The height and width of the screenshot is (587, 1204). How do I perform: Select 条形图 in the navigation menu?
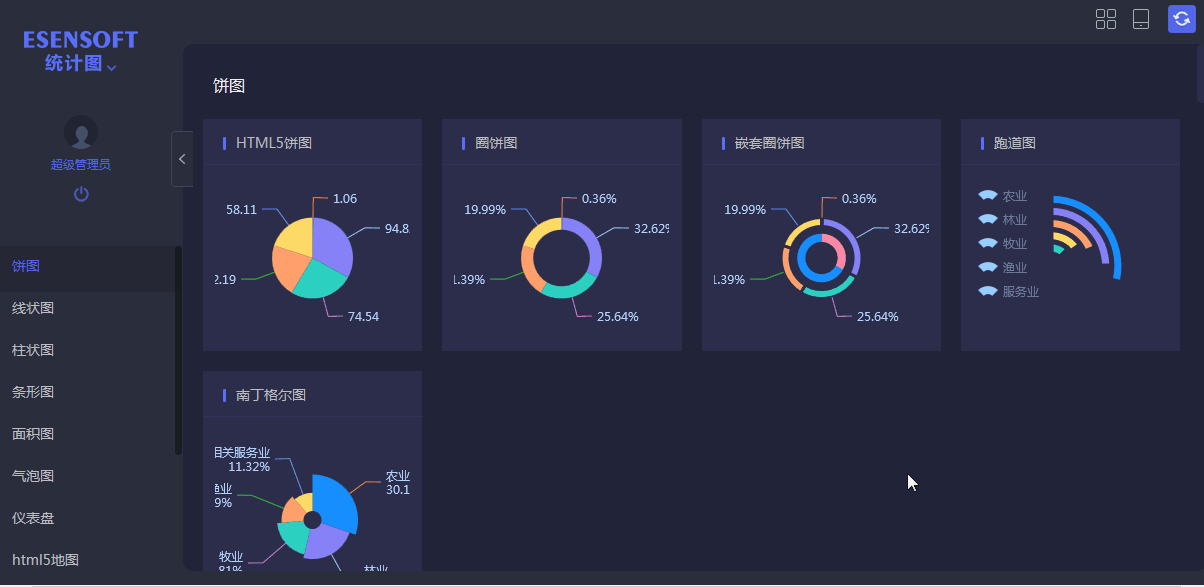click(x=31, y=392)
